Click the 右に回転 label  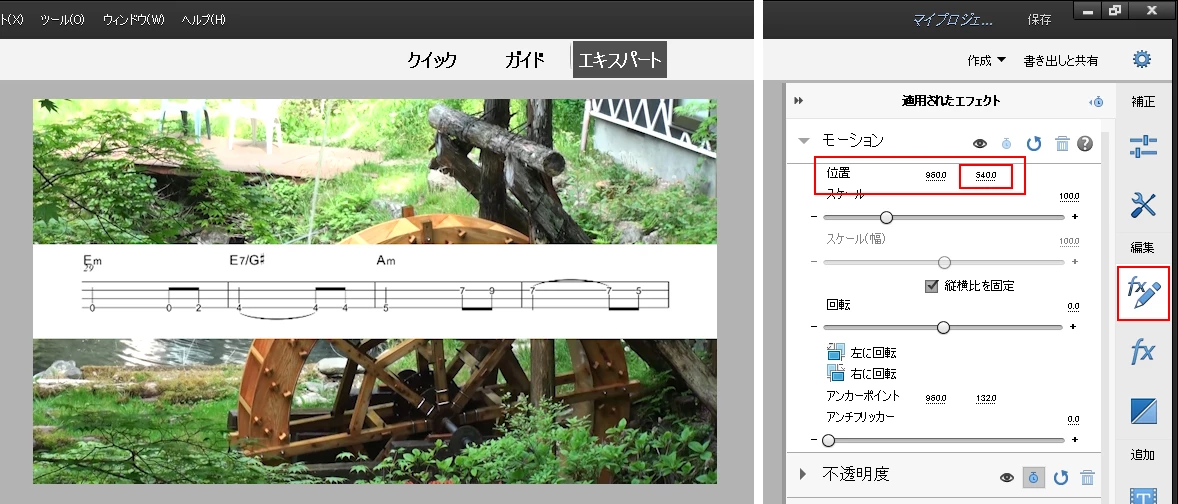[x=873, y=373]
